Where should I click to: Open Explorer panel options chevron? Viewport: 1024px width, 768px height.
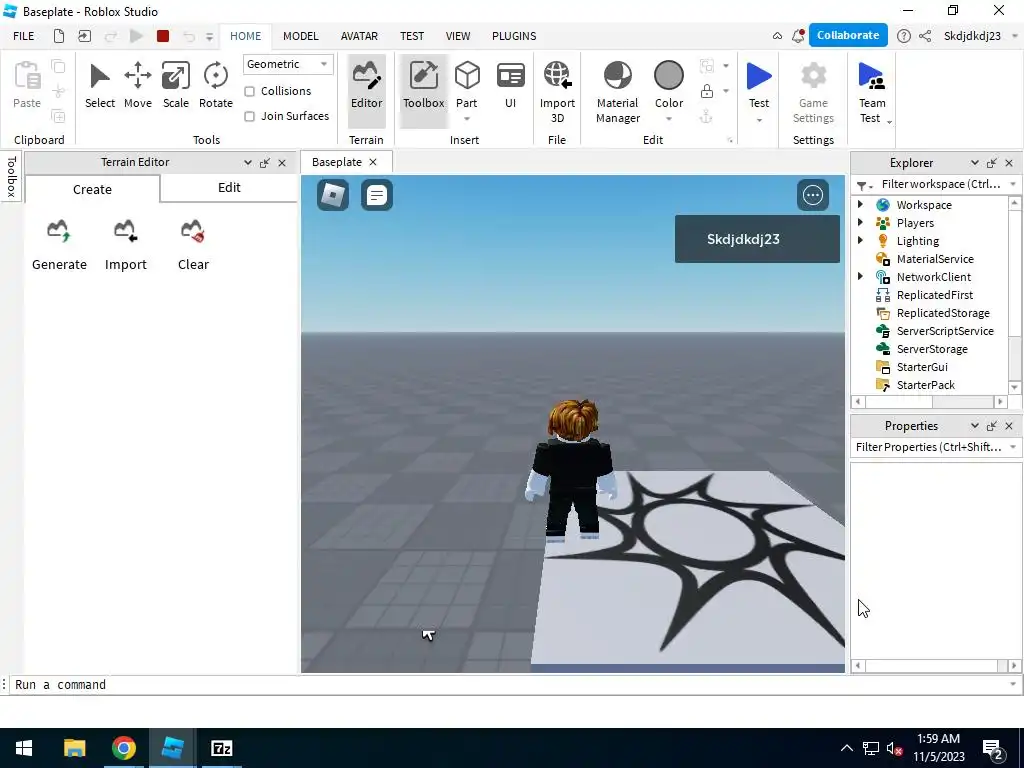974,163
